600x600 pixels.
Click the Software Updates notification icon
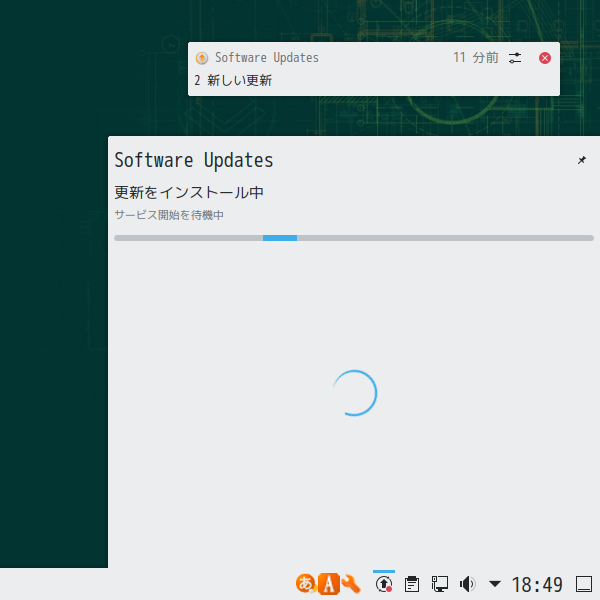[x=202, y=58]
